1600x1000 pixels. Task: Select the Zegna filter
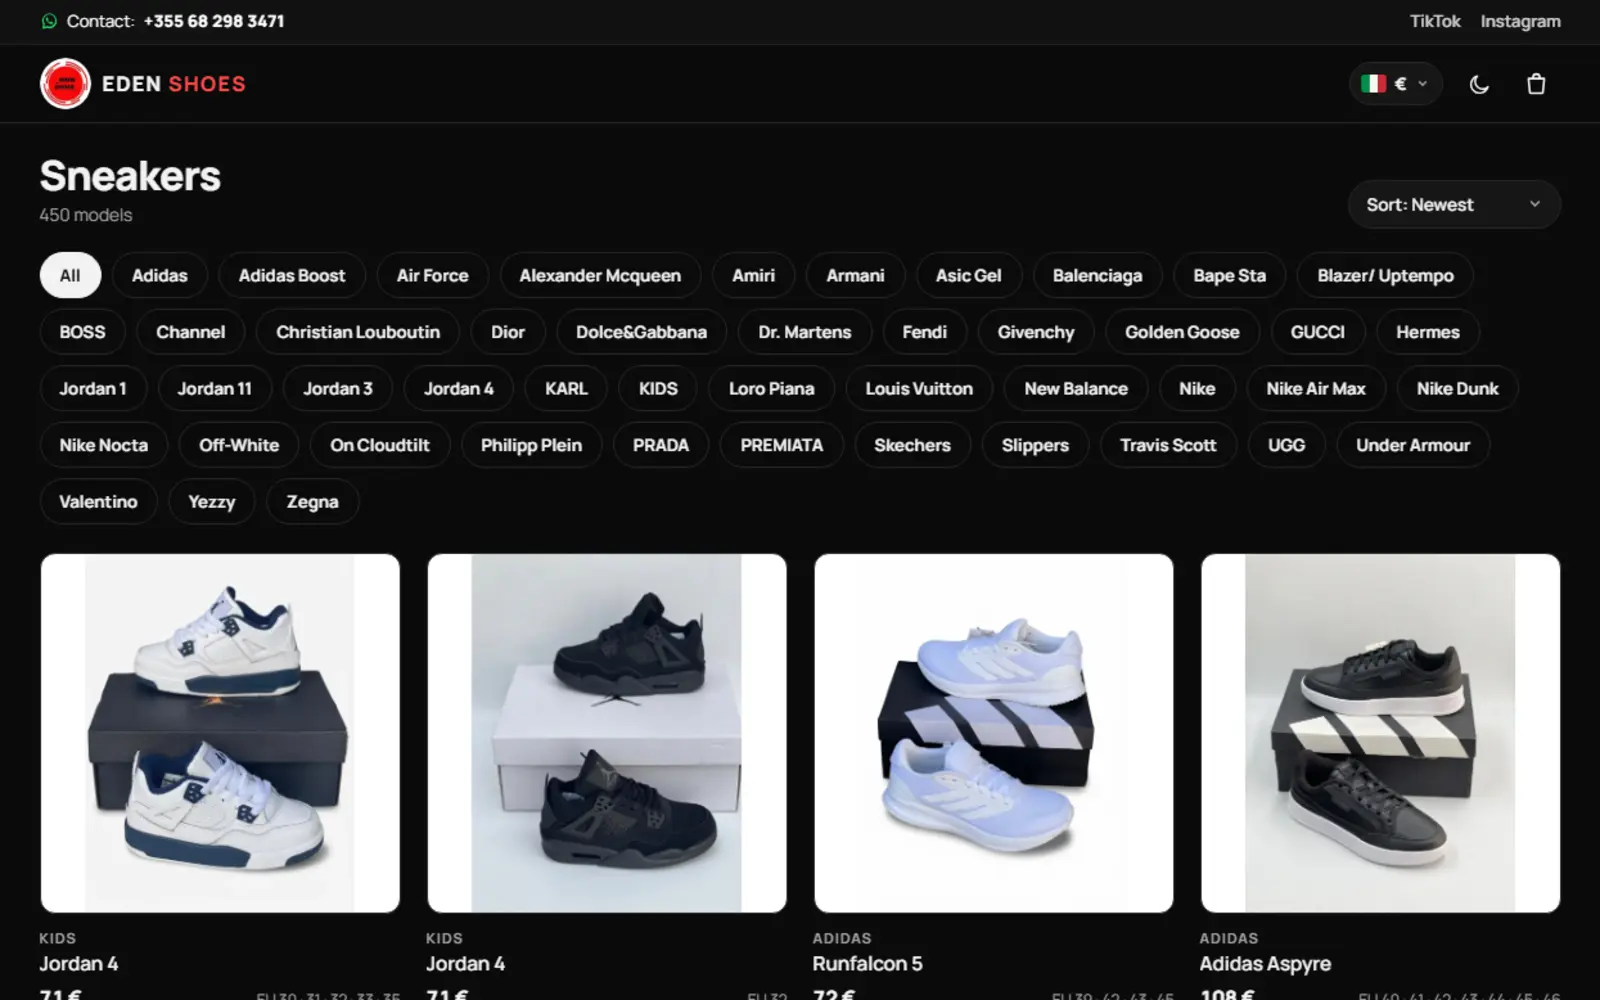(313, 502)
